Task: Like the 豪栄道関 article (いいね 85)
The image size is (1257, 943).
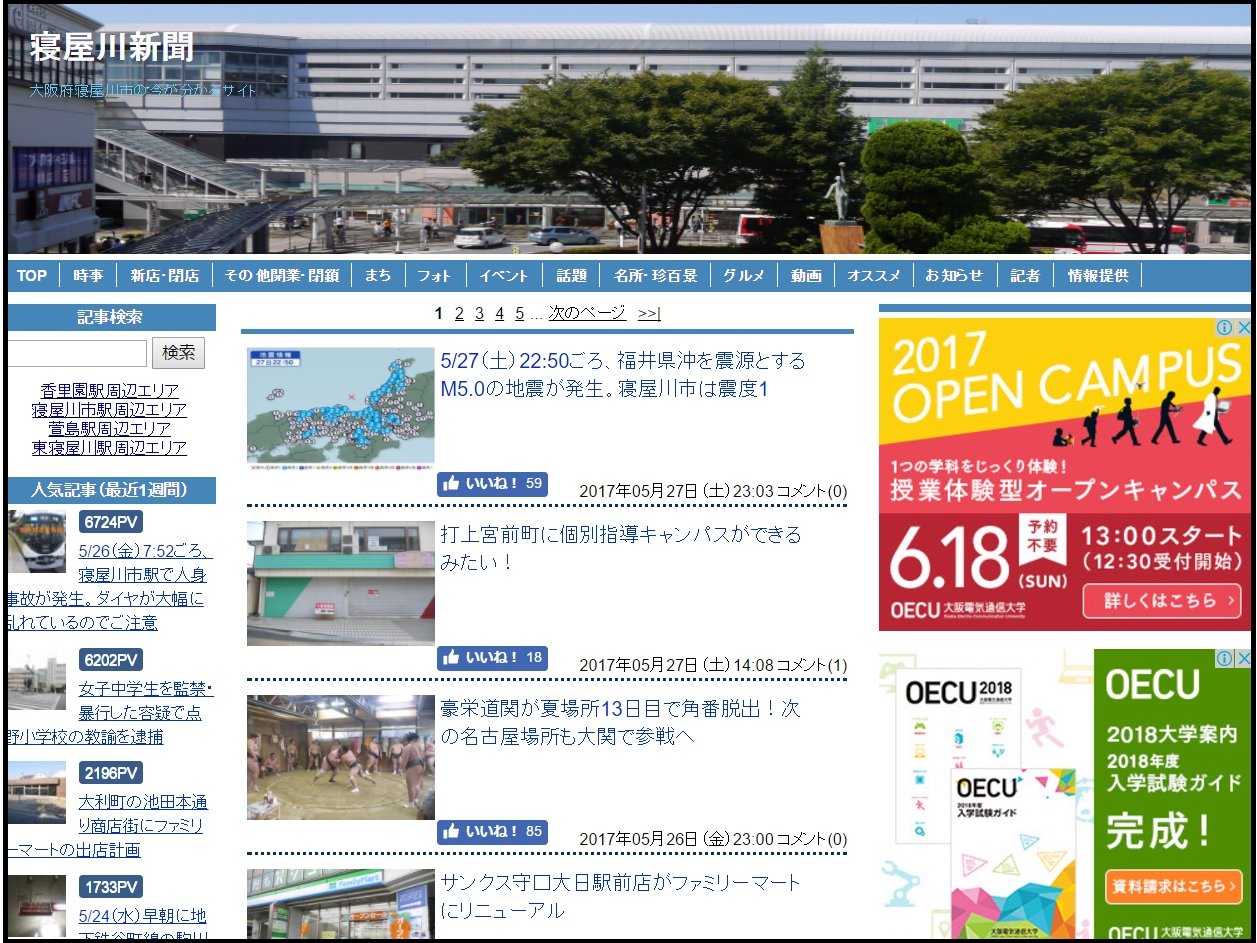Action: [x=492, y=832]
